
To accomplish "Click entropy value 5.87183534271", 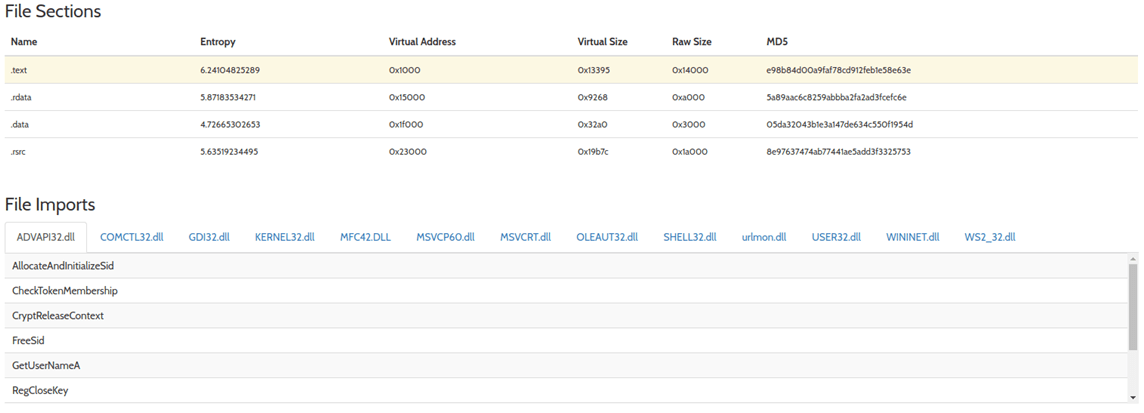I will (x=228, y=97).
